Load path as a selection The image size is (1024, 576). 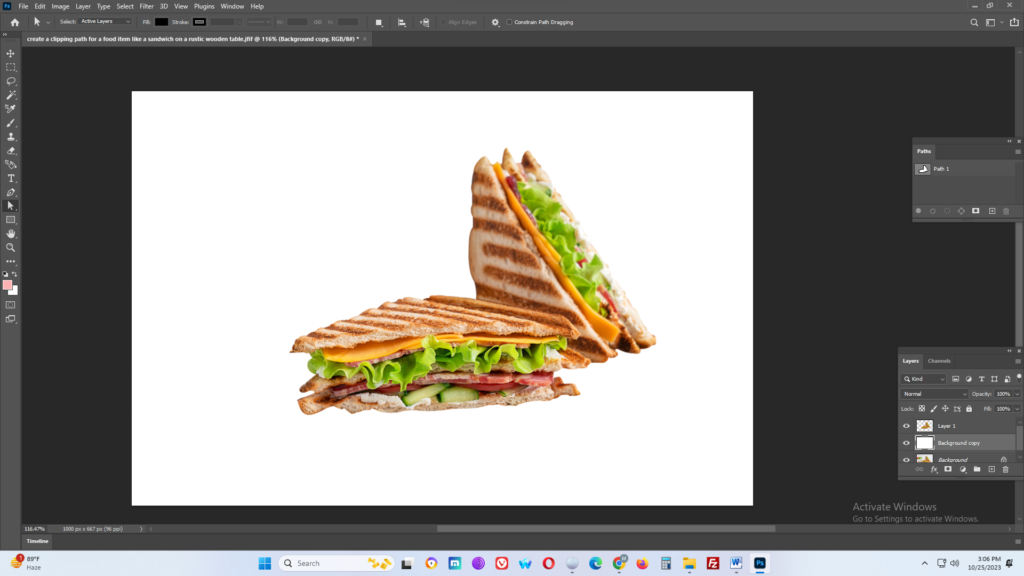tap(947, 211)
